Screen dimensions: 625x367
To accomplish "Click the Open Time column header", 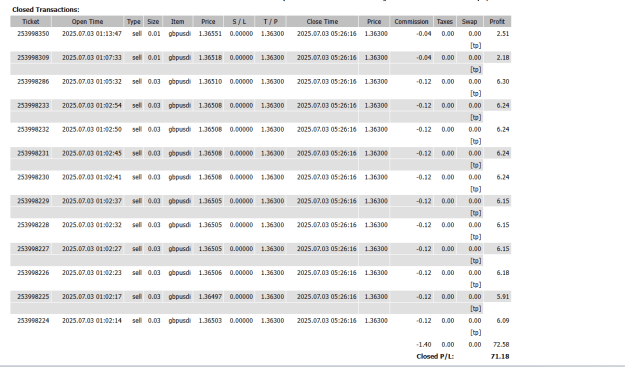I will coord(87,22).
